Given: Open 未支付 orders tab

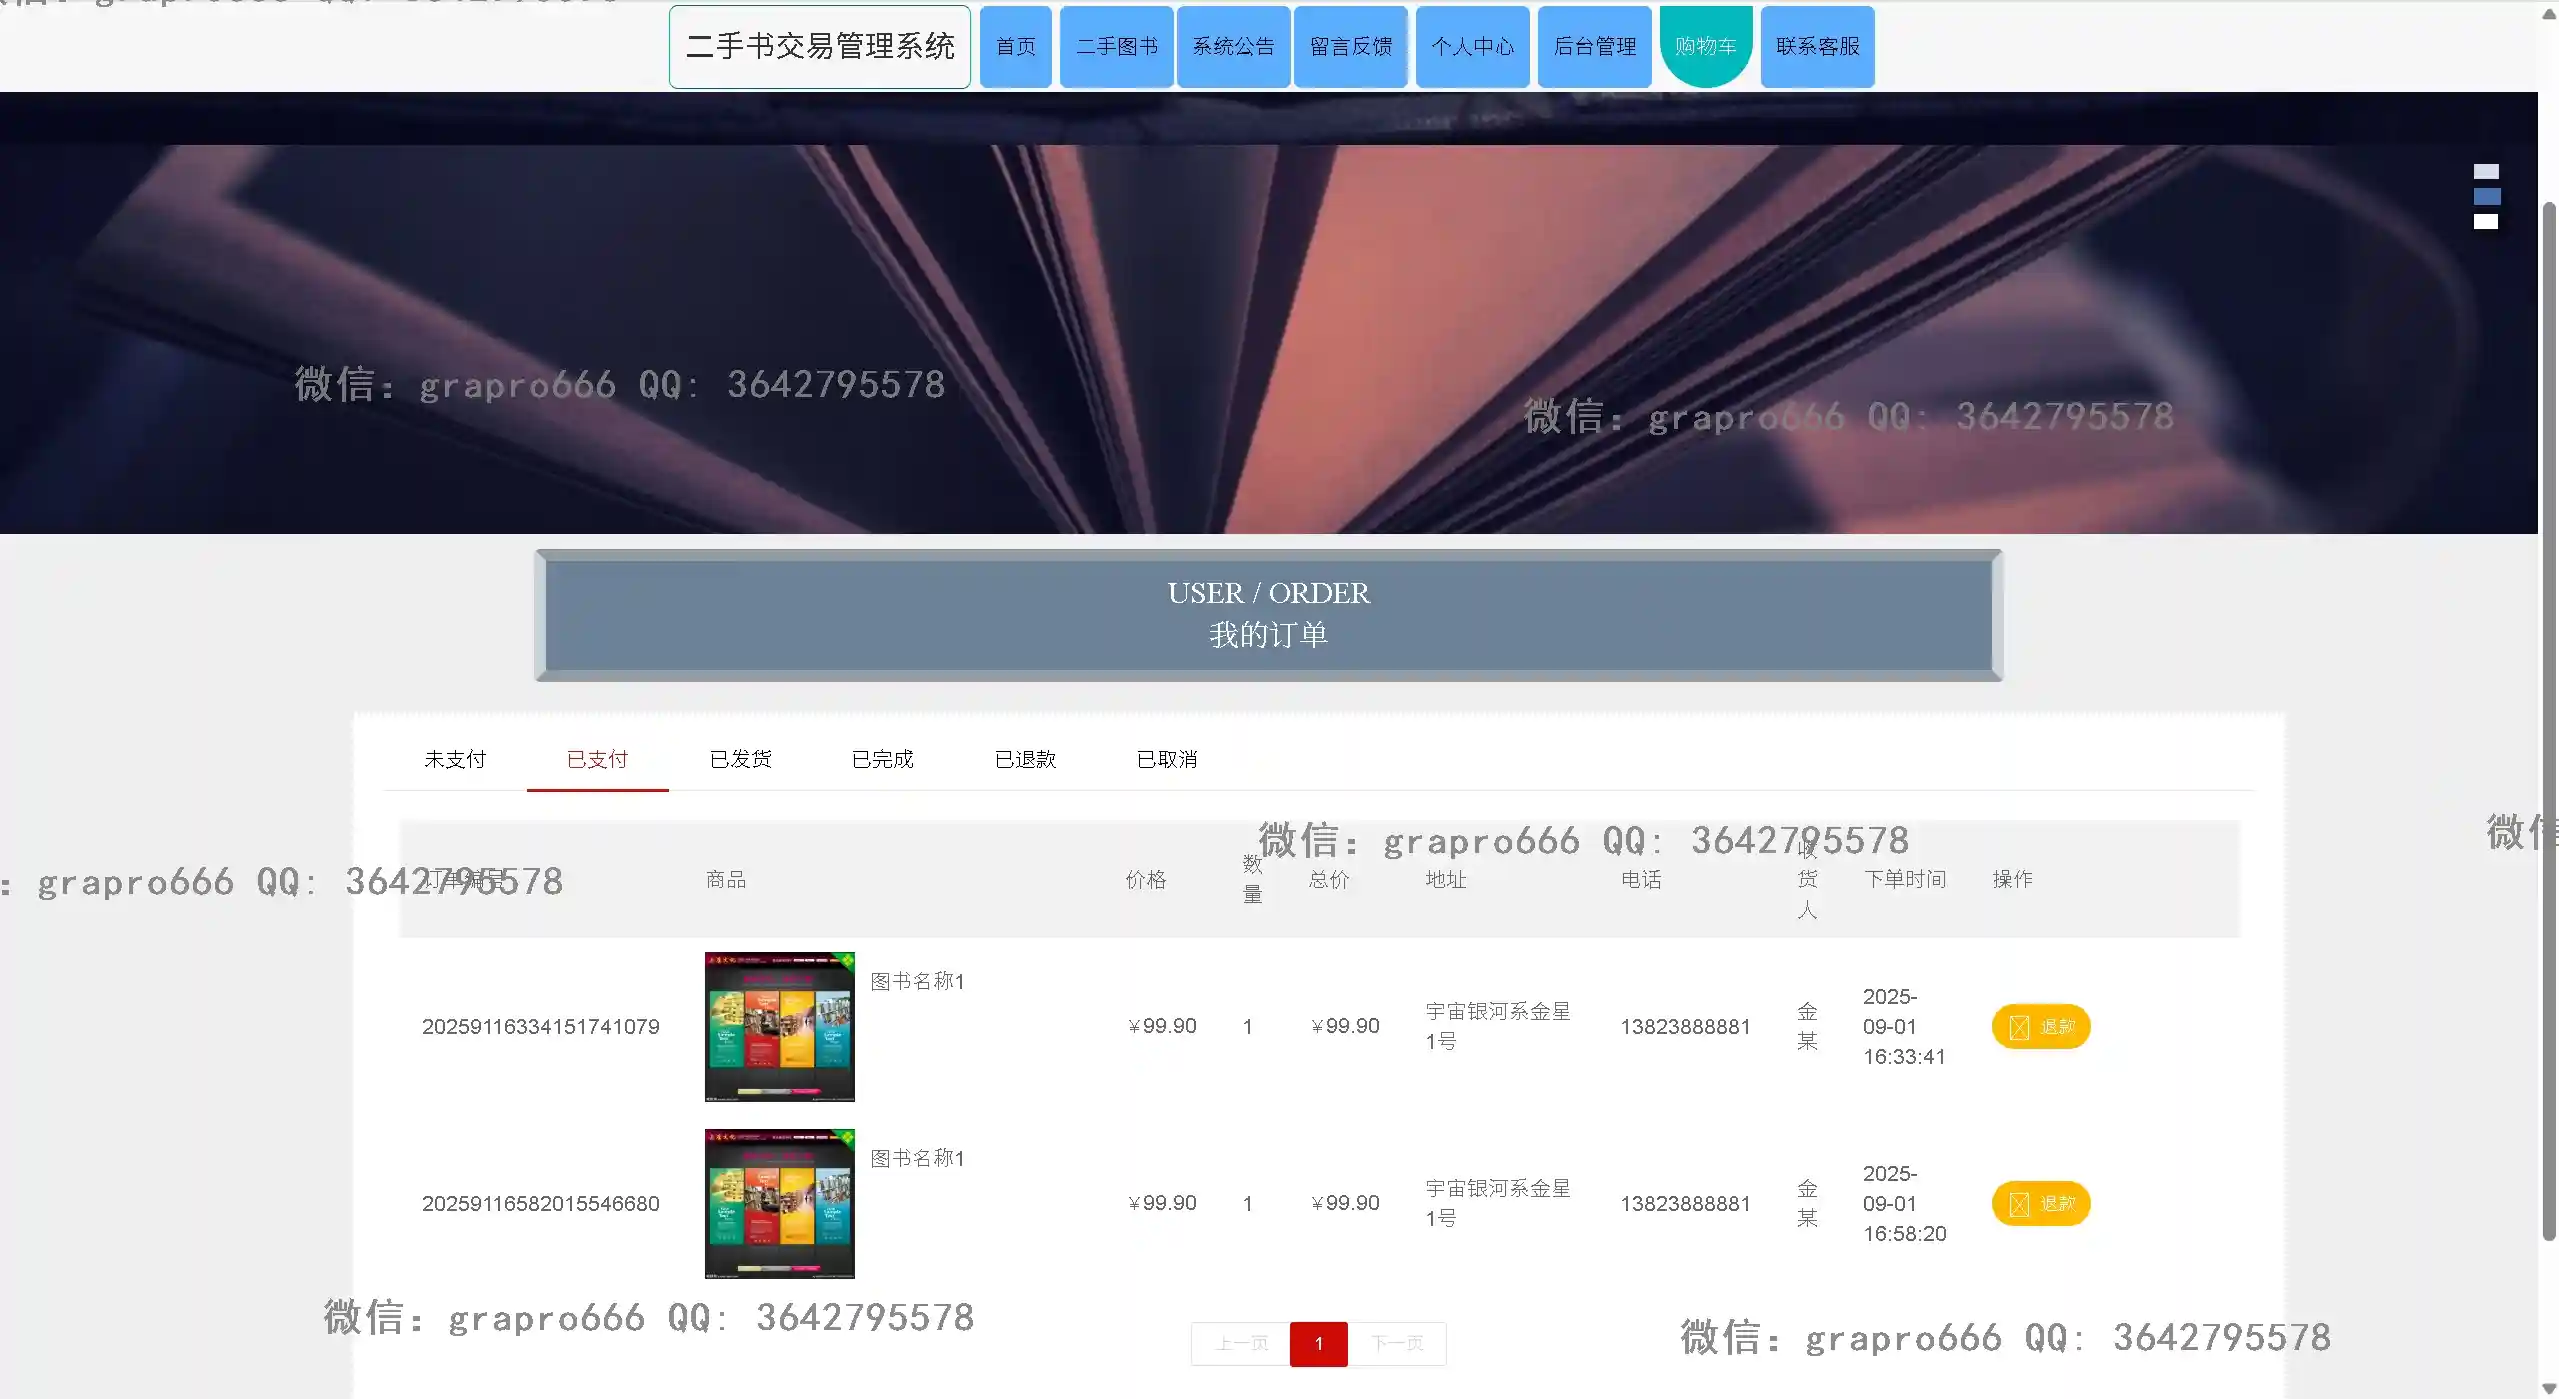Looking at the screenshot, I should [455, 760].
